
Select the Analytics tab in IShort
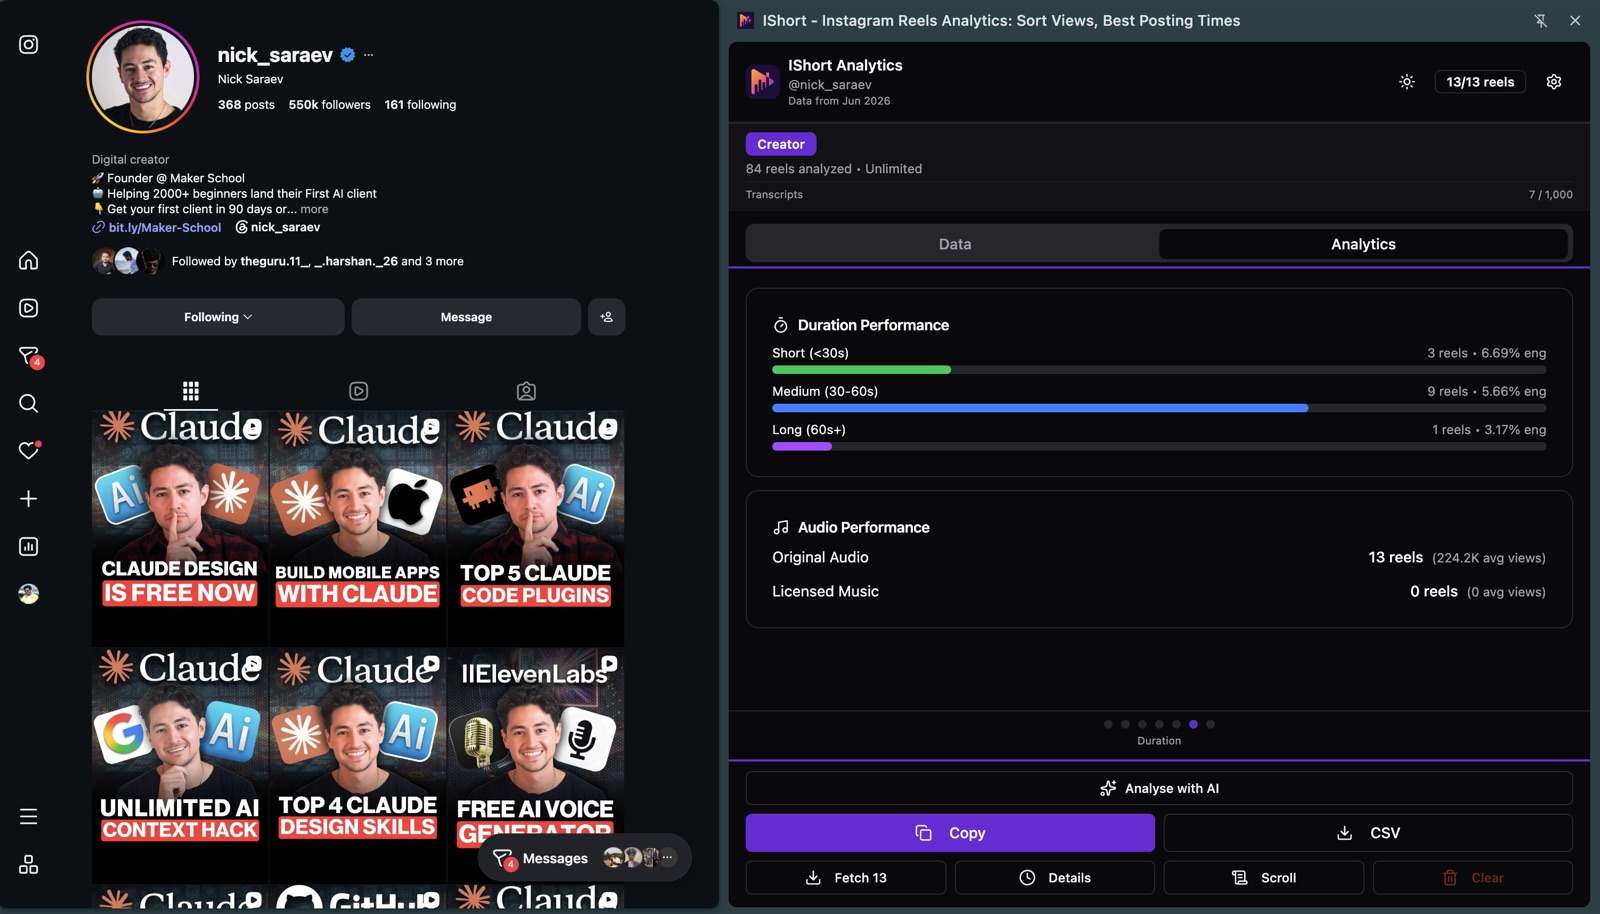(x=1363, y=244)
